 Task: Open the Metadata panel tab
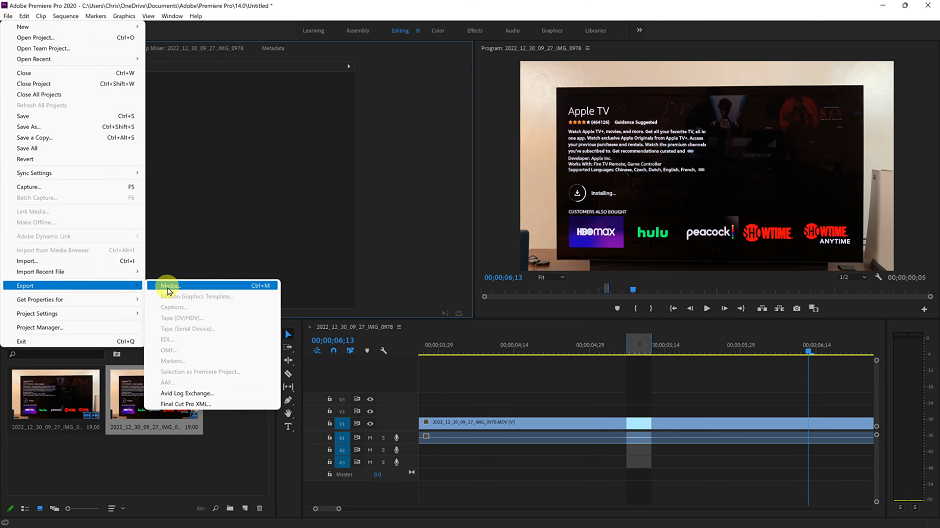click(273, 48)
